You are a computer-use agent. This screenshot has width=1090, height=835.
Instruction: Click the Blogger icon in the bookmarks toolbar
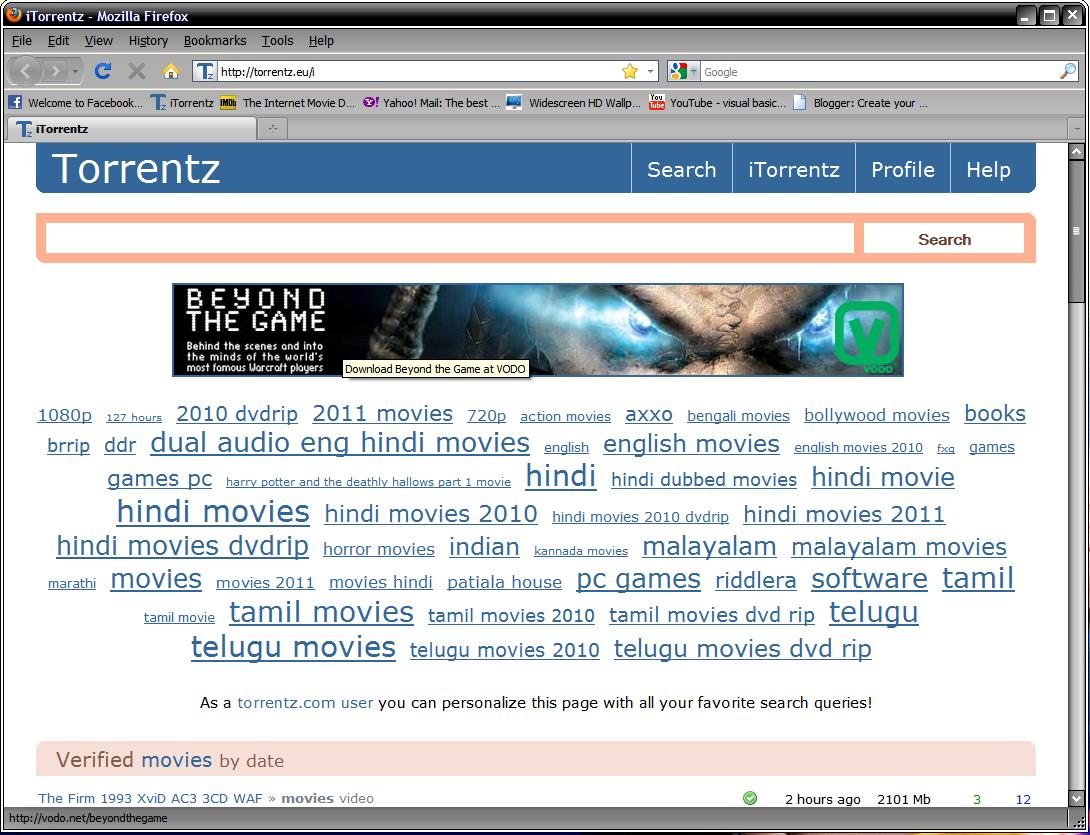point(799,102)
